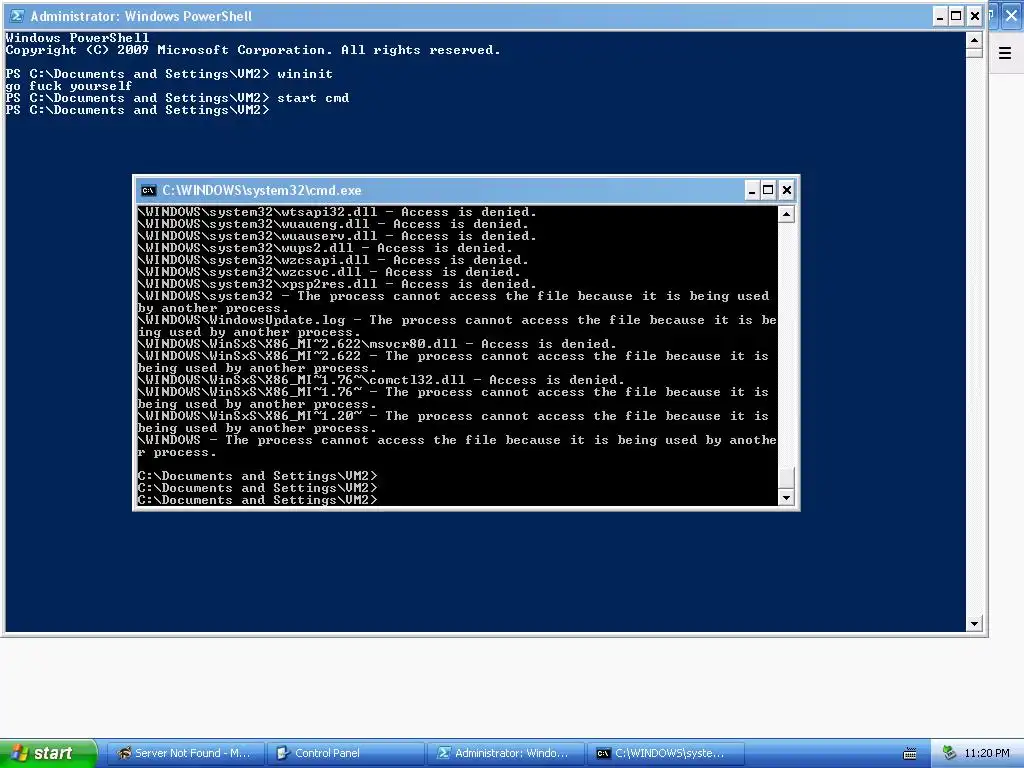Screen dimensions: 1024x768
Task: Click the cmd.exe icon in title bar
Action: tap(148, 191)
